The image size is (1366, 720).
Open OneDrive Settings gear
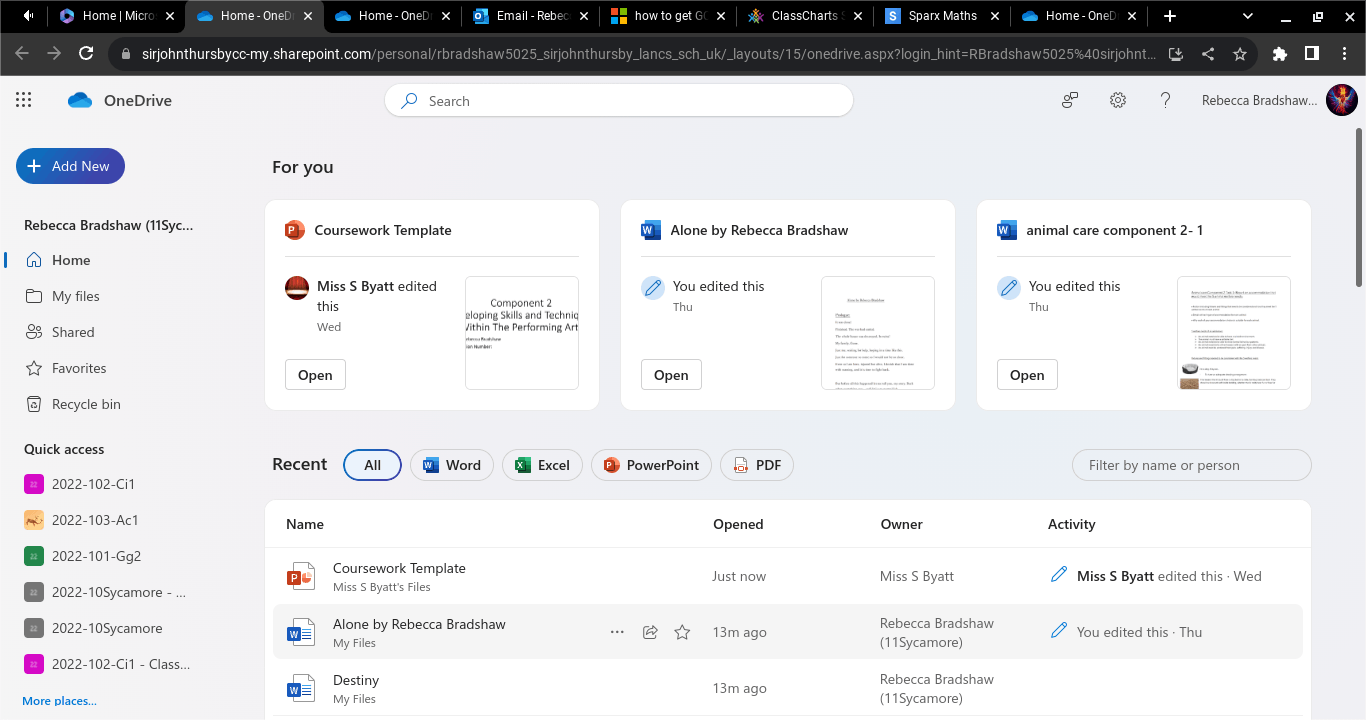click(x=1118, y=100)
